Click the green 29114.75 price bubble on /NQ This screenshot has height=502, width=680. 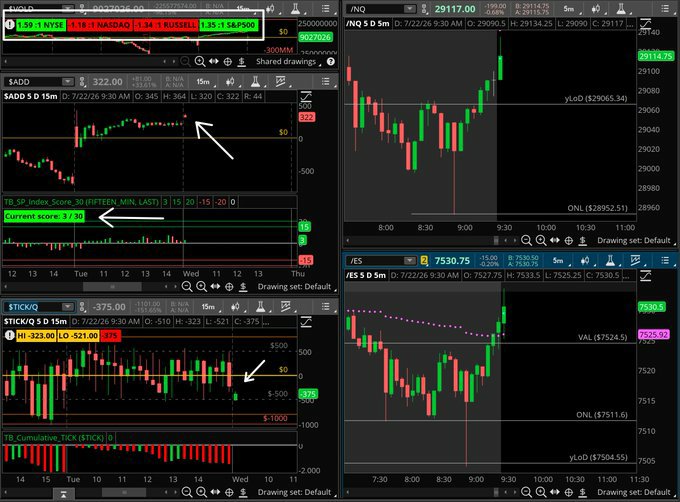click(655, 56)
